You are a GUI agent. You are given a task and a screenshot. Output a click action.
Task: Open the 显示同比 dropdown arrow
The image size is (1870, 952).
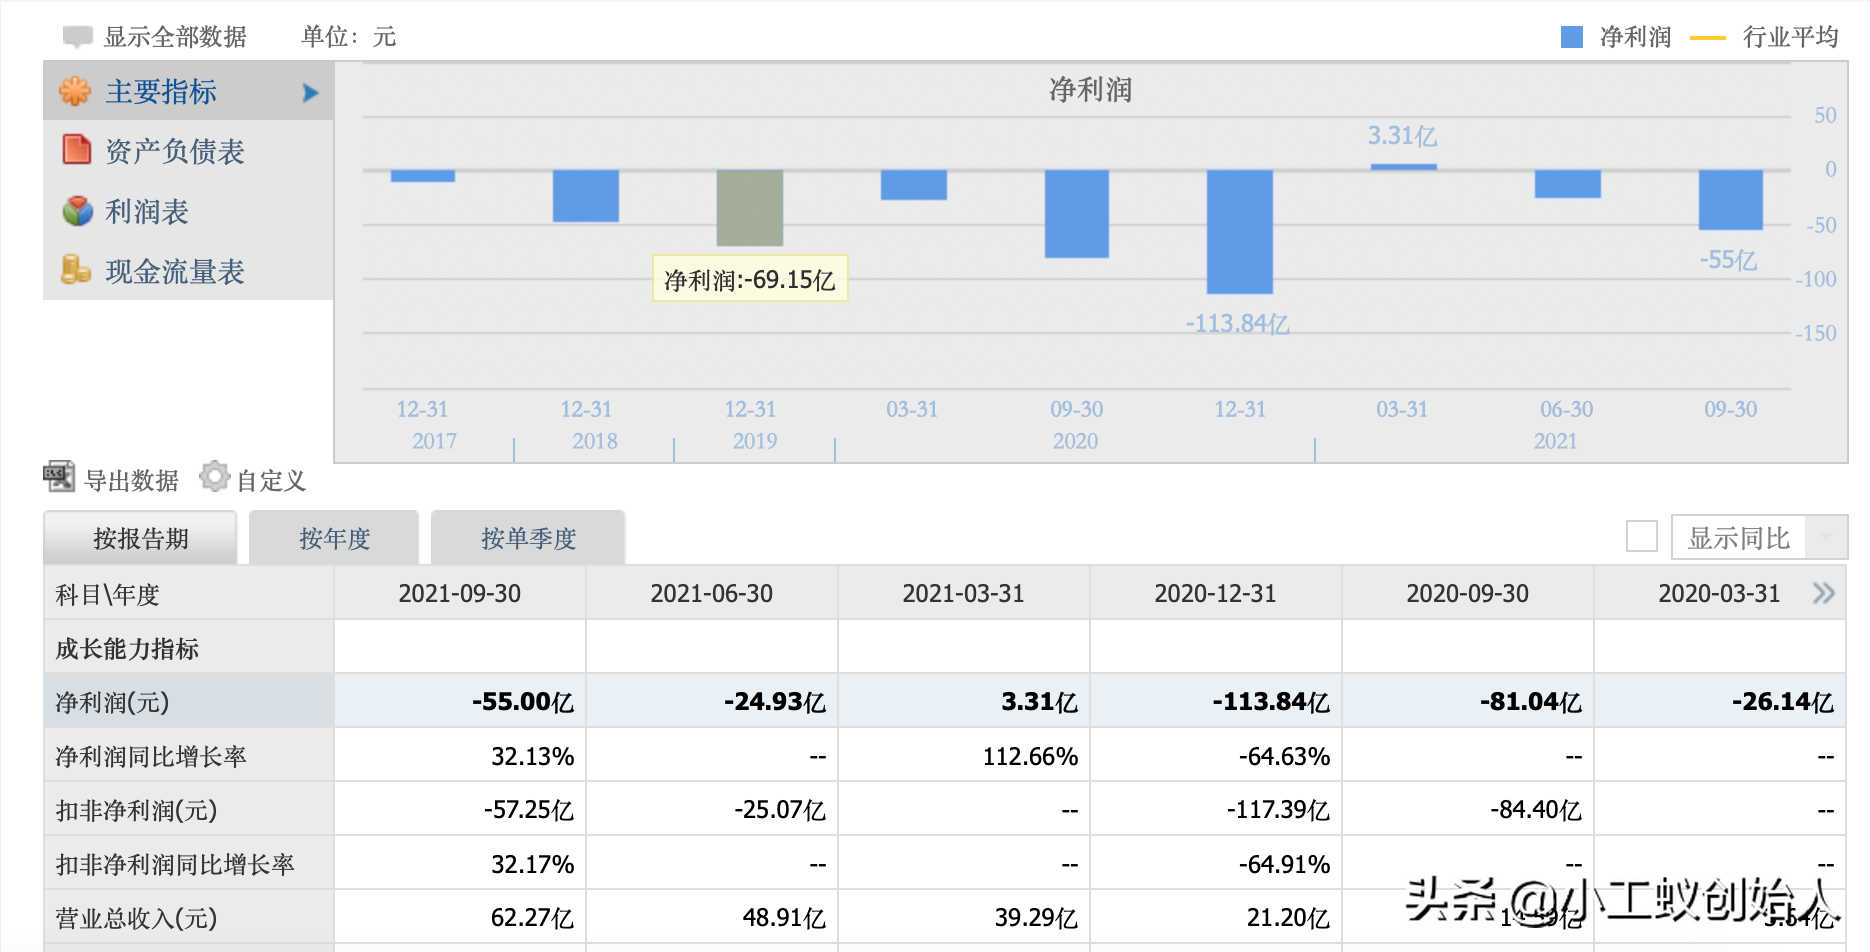point(1826,537)
